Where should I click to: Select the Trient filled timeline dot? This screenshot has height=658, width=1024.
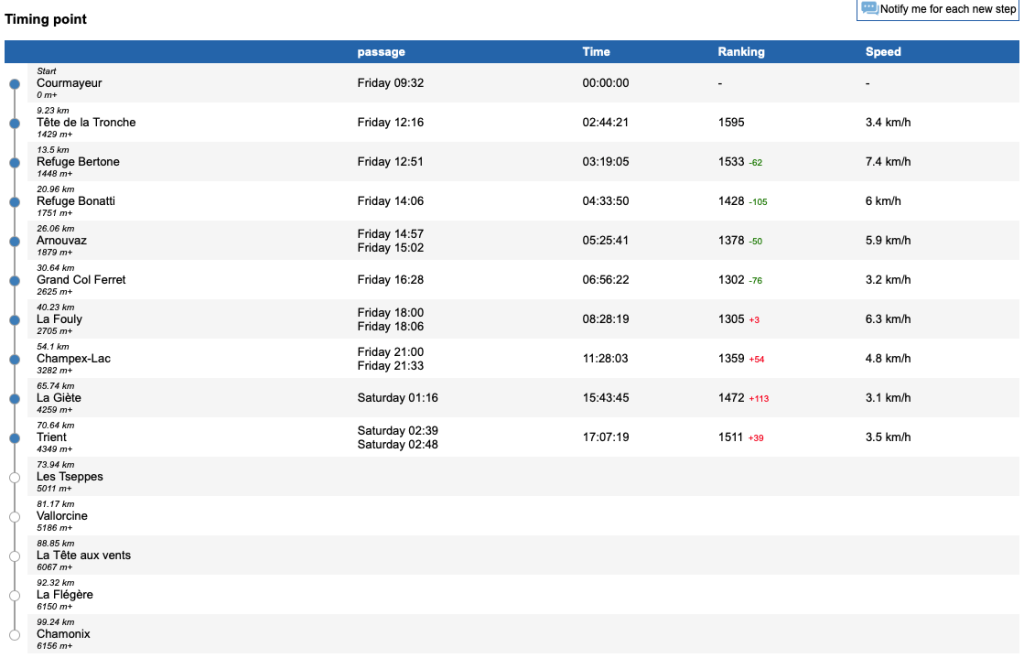(x=14, y=438)
